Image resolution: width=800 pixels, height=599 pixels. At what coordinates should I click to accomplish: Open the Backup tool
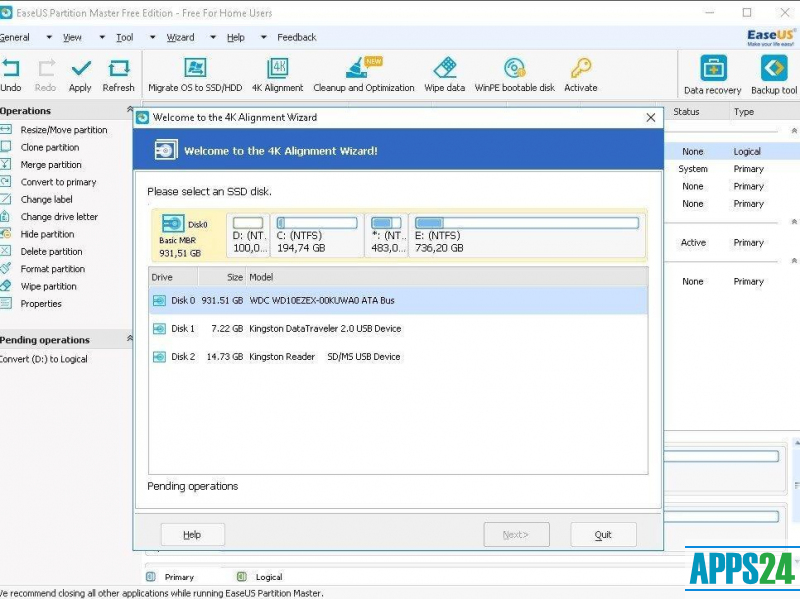[x=774, y=75]
